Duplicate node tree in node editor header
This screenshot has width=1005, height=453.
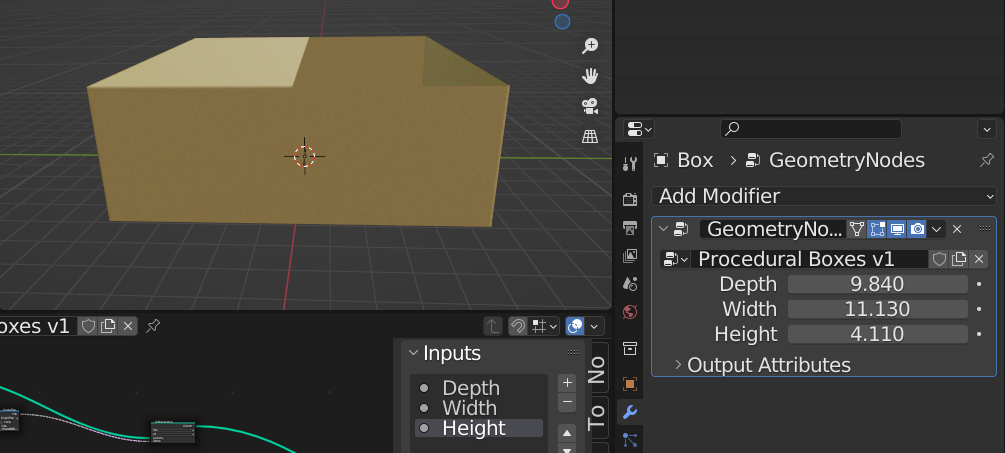click(108, 326)
